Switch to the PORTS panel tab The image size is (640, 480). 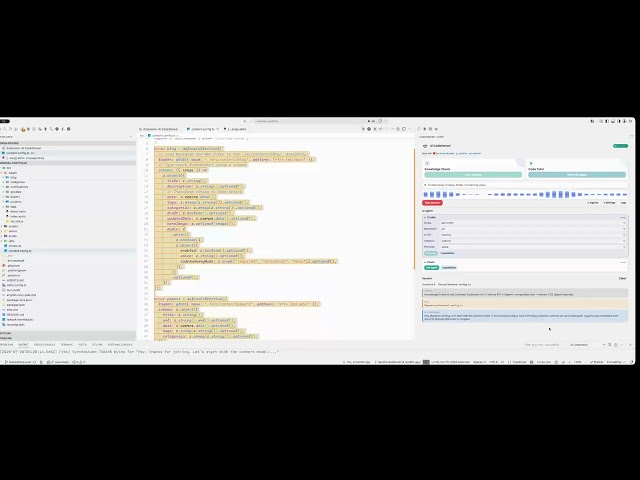point(82,344)
